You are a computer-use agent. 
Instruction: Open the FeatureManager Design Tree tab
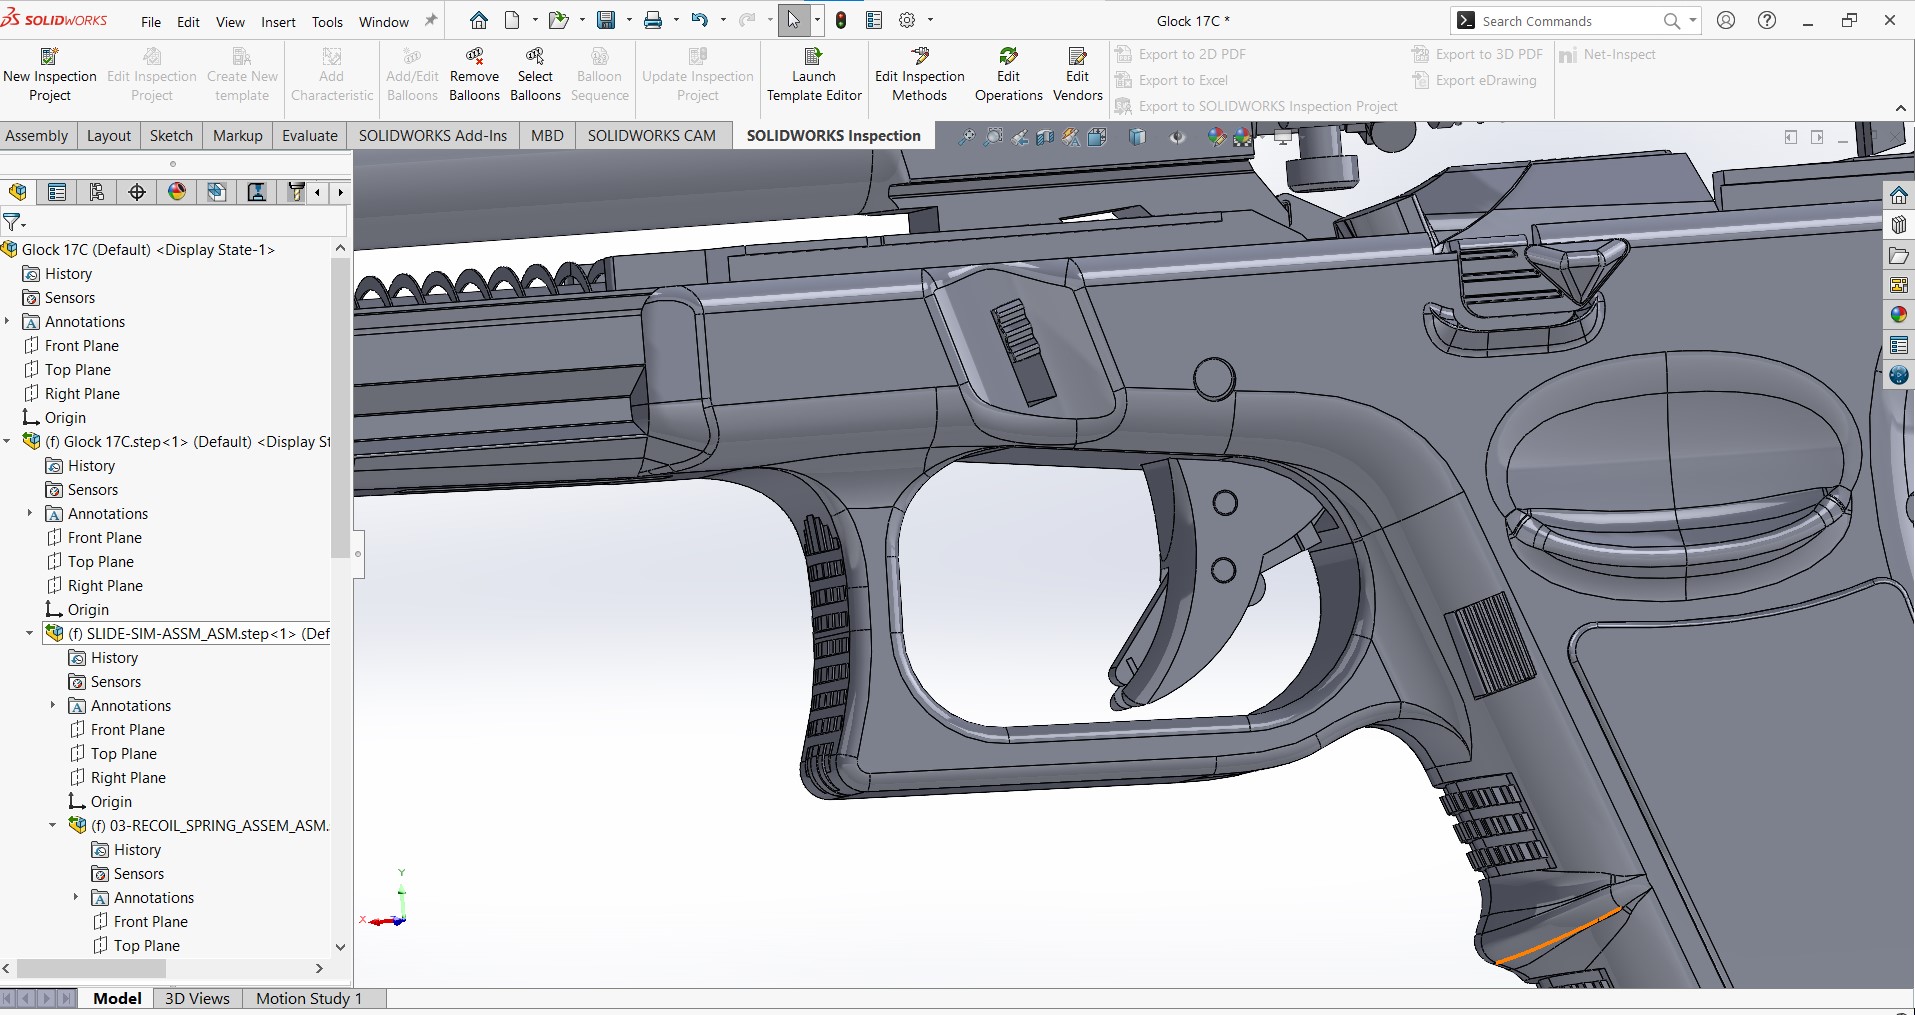pos(17,192)
